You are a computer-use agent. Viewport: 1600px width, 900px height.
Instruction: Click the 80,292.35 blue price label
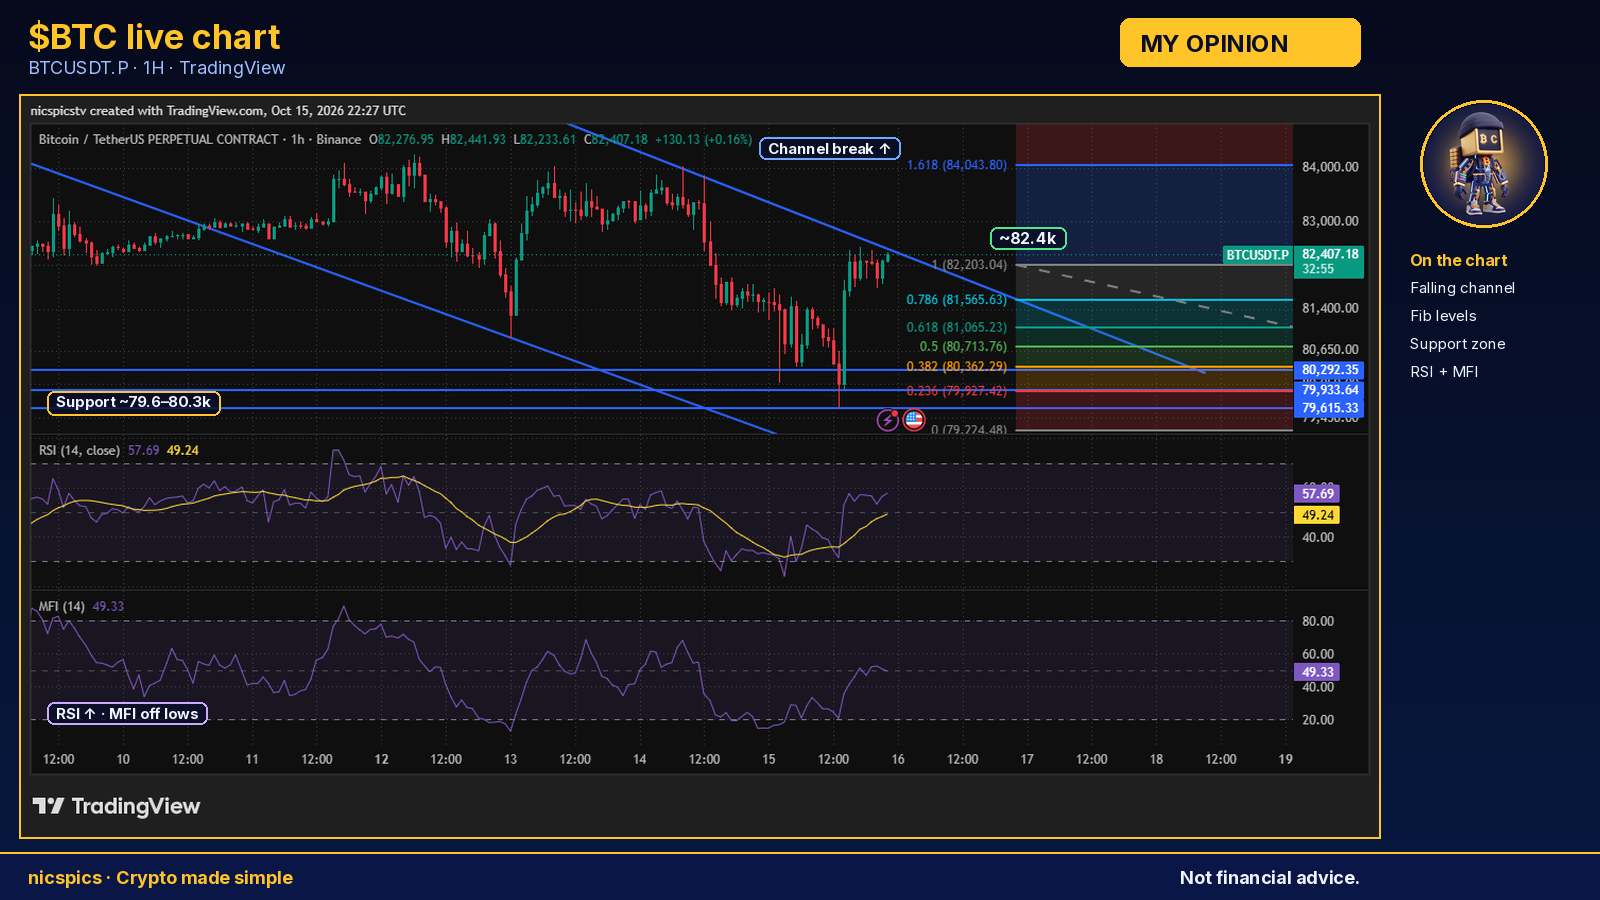1329,370
